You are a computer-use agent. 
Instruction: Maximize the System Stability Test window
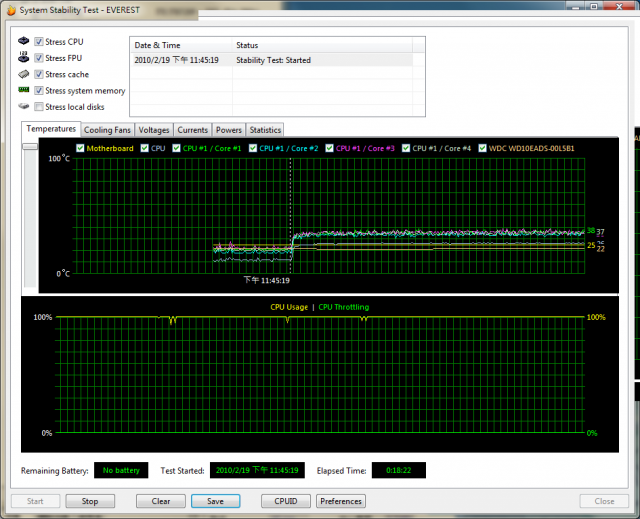pyautogui.click(x=594, y=6)
